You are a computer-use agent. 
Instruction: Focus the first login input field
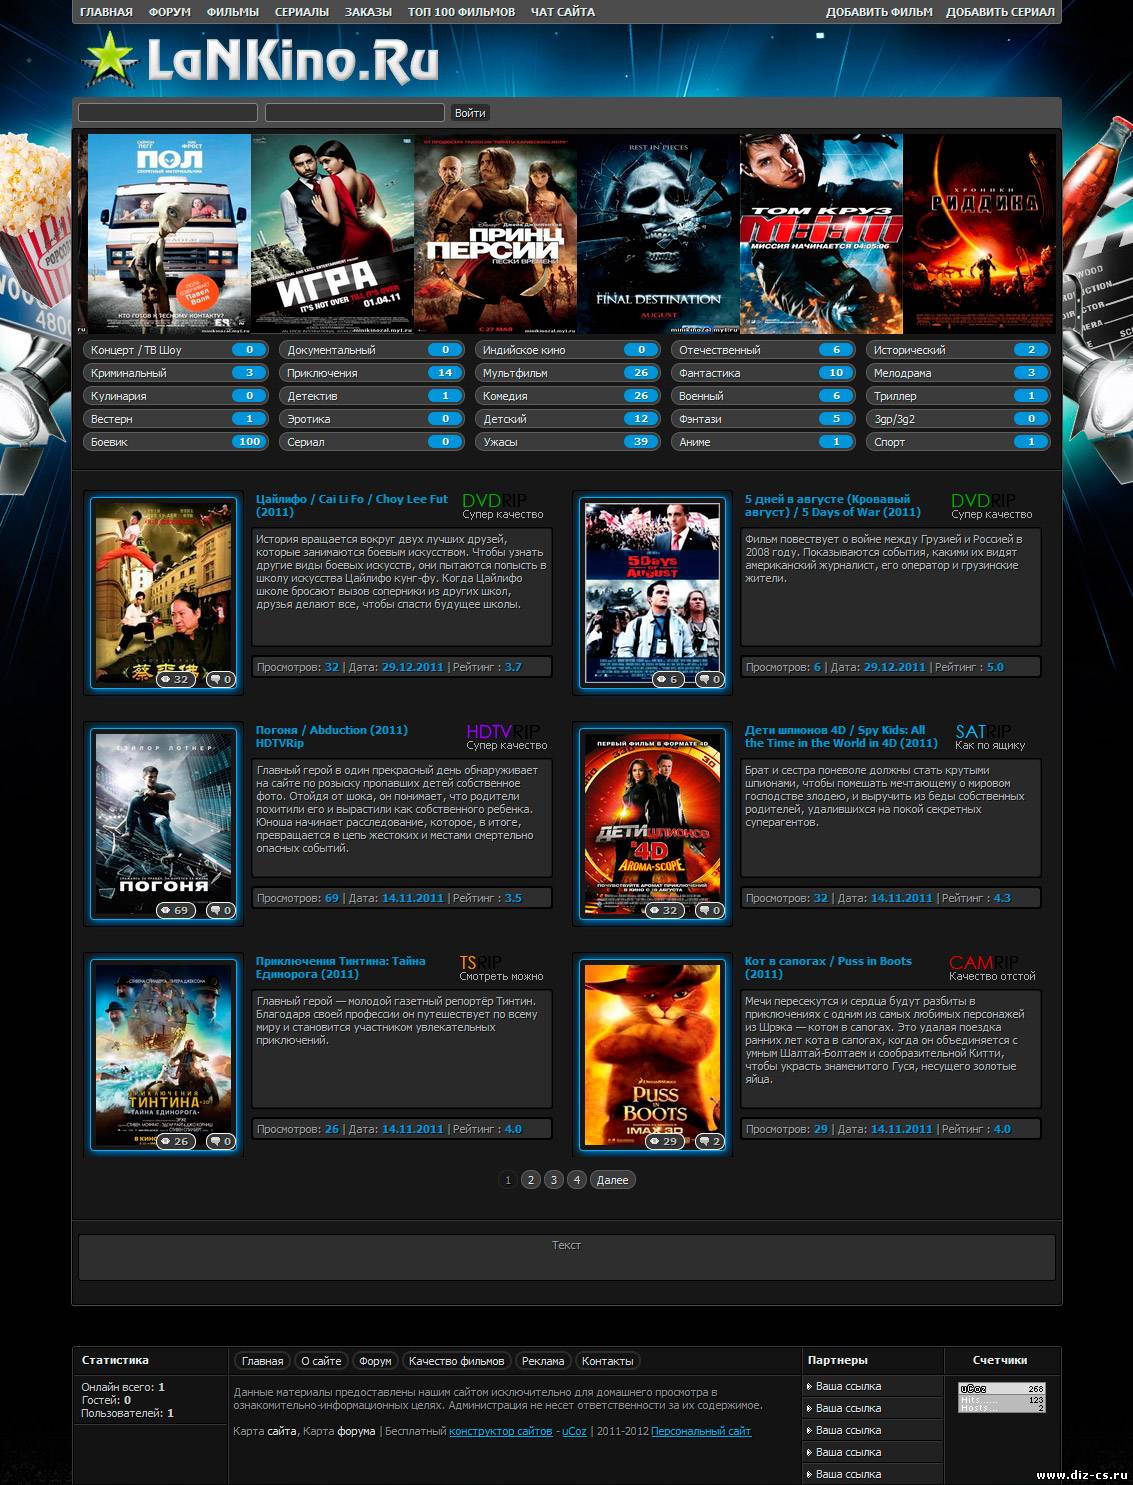(x=168, y=113)
